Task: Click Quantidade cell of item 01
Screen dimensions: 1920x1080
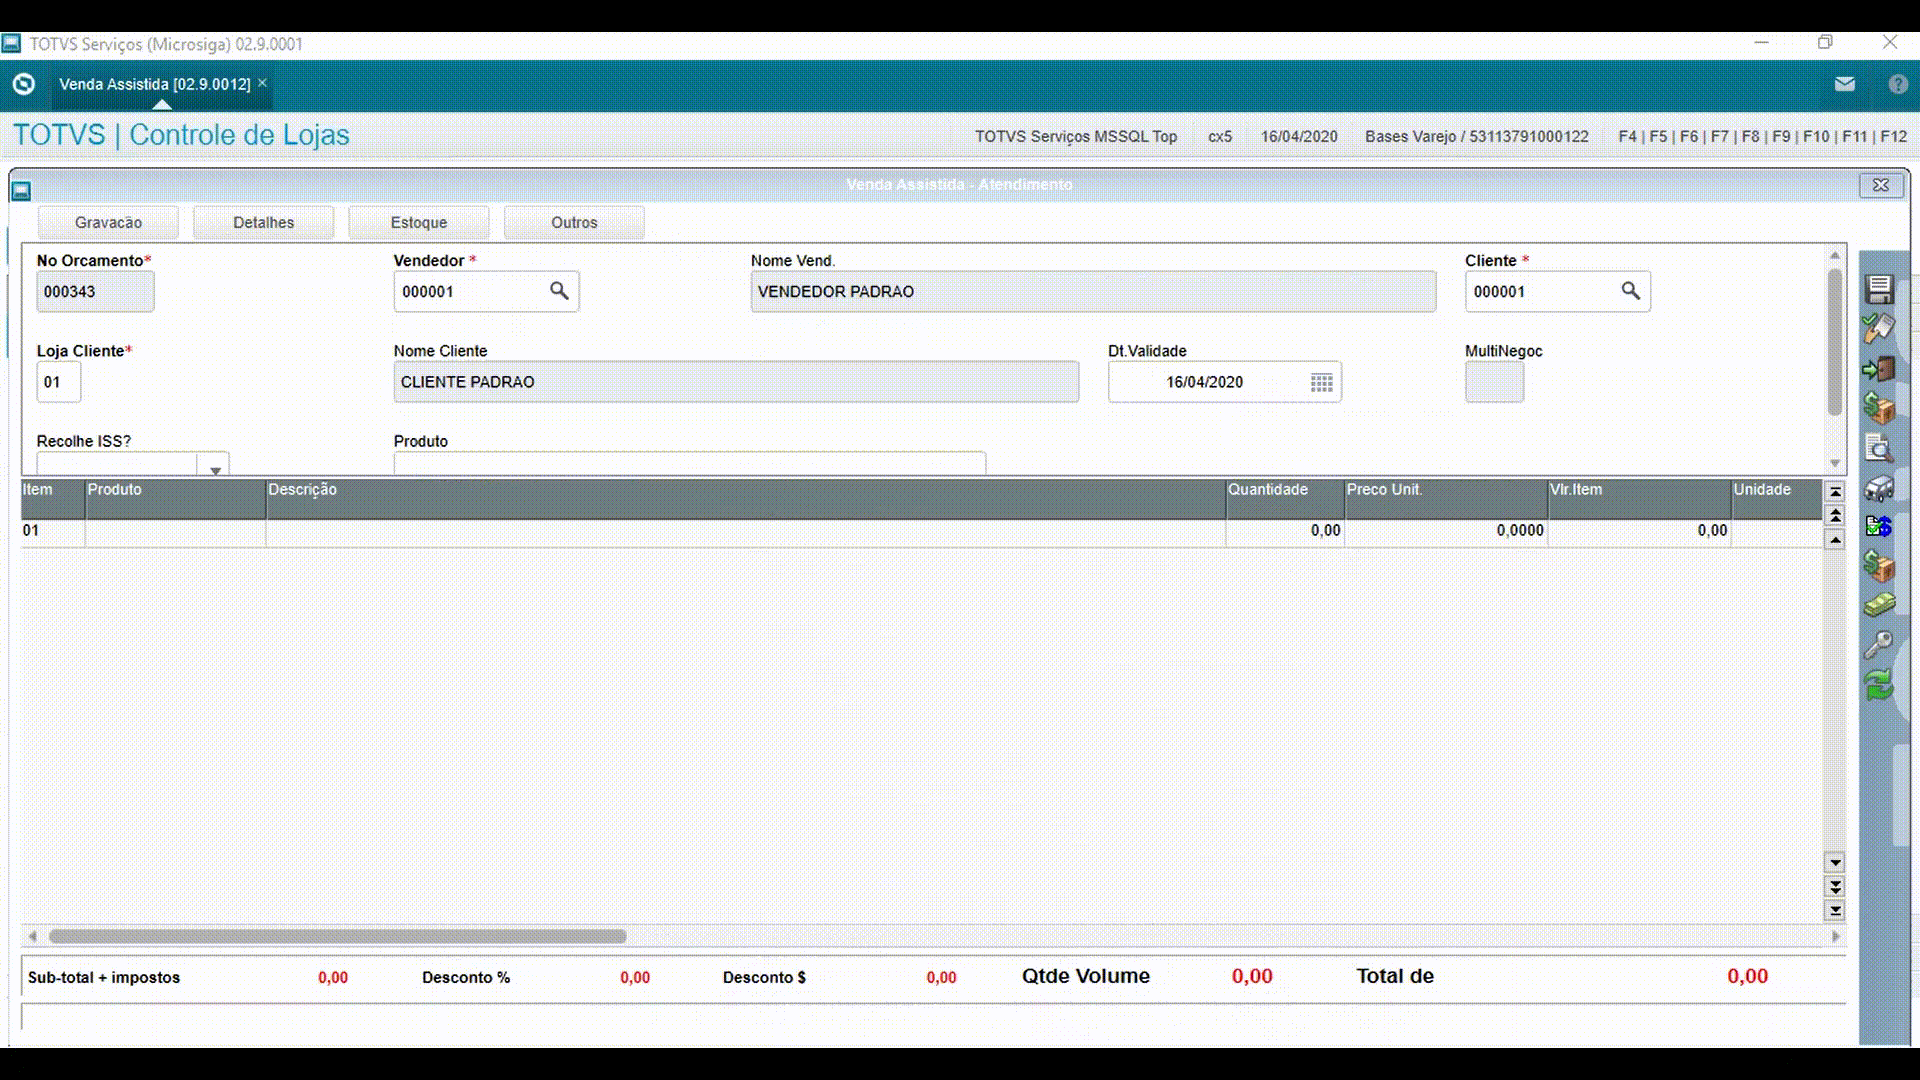Action: pos(1285,531)
